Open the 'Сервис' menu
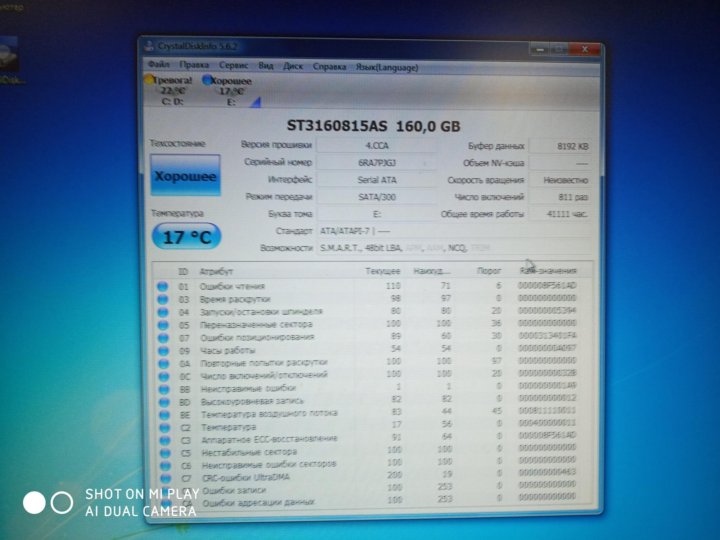 [231, 65]
